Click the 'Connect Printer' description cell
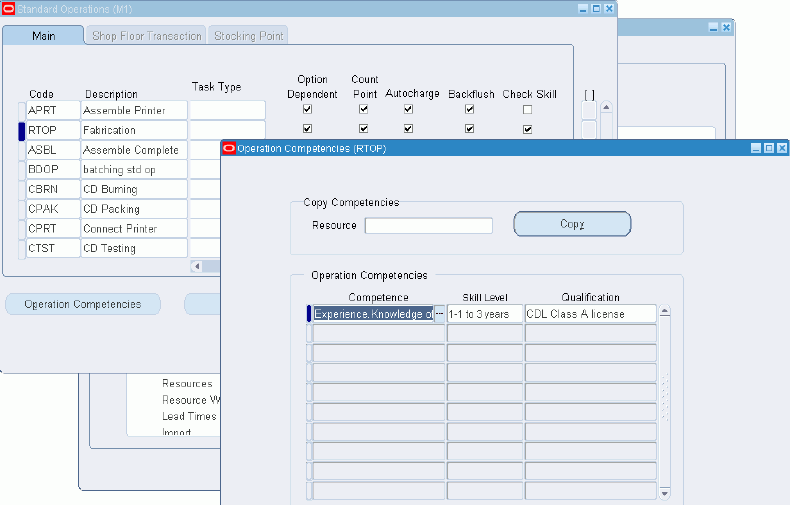 point(134,228)
